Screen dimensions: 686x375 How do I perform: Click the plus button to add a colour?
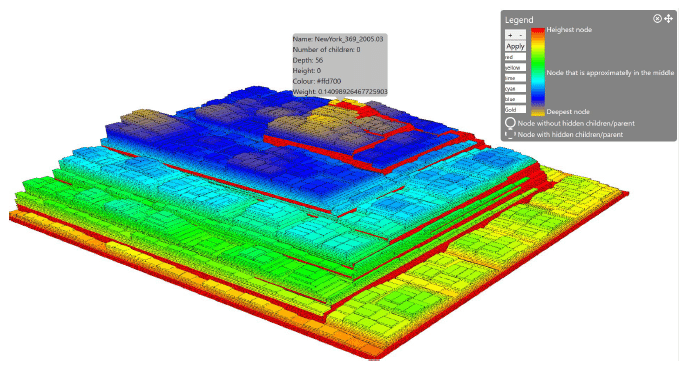click(510, 35)
